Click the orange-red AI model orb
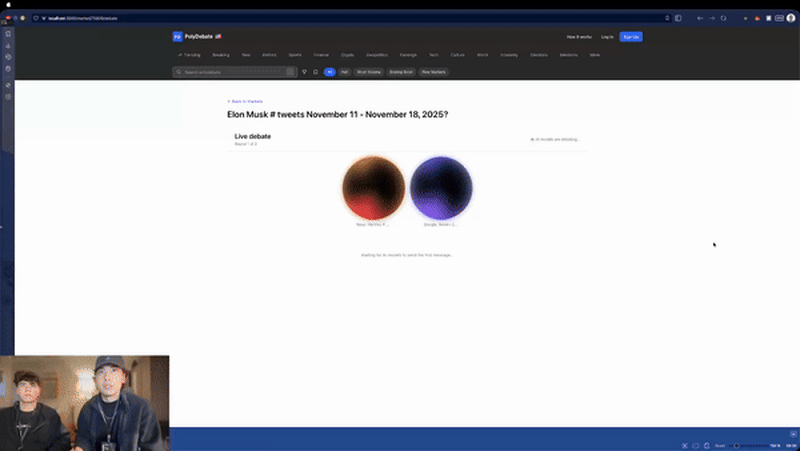 (x=373, y=188)
